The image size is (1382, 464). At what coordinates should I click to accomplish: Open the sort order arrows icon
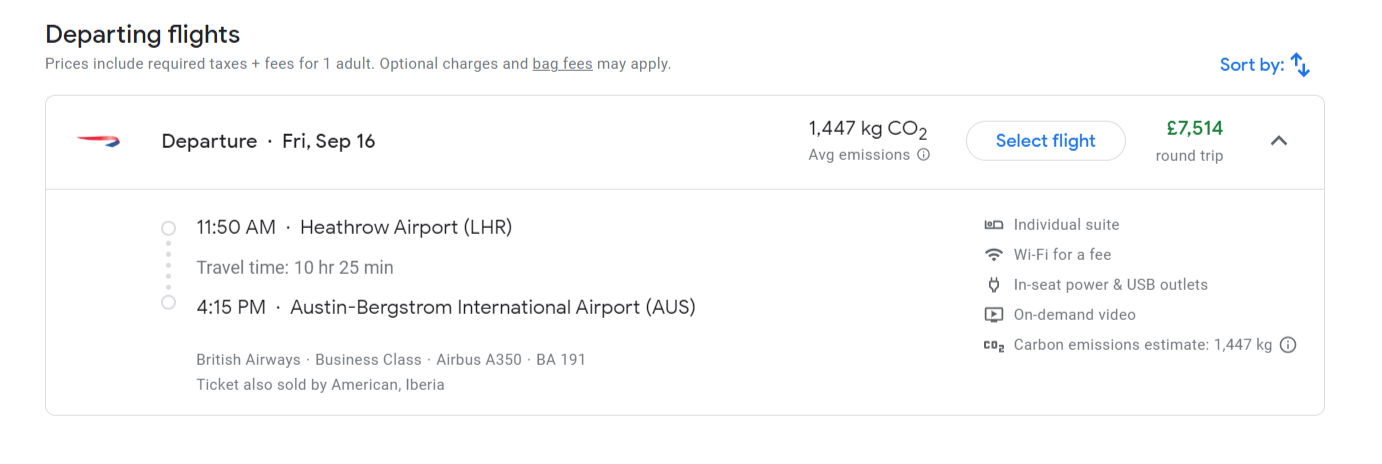point(1300,65)
